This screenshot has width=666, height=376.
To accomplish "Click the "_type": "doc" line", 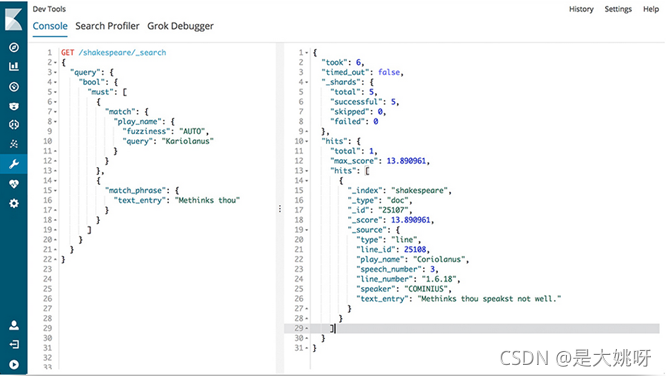I will (380, 200).
